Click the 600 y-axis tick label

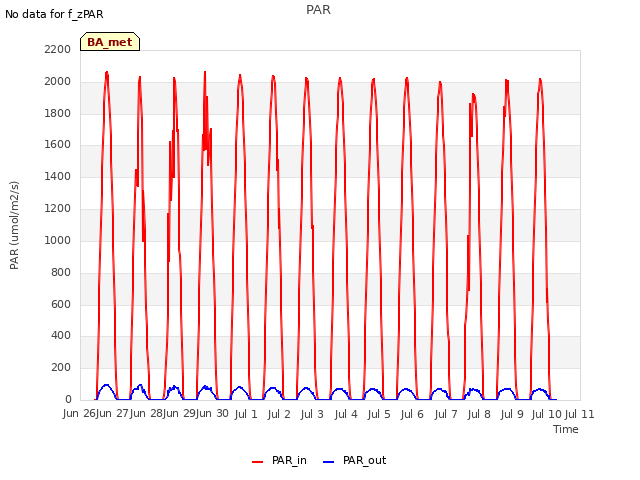[x=61, y=304]
